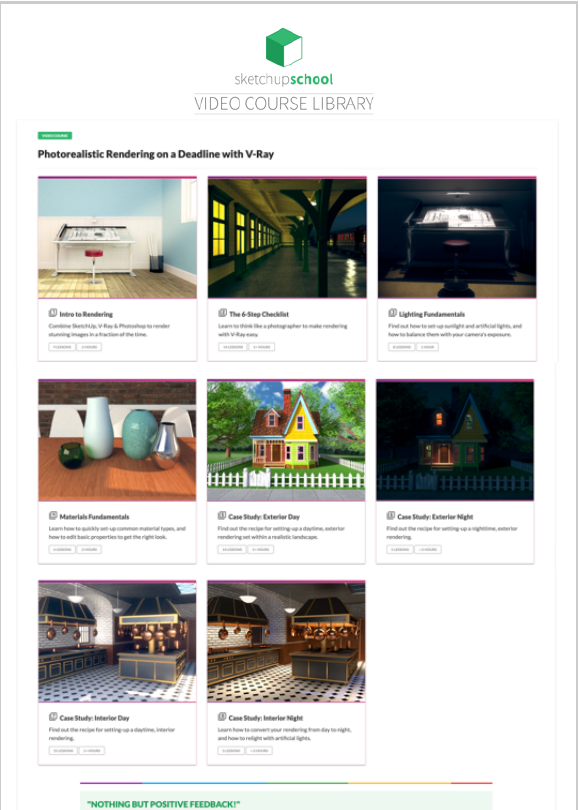This screenshot has width=580, height=810.
Task: Click the hours badge under Materials Fundamentals
Action: click(x=89, y=549)
